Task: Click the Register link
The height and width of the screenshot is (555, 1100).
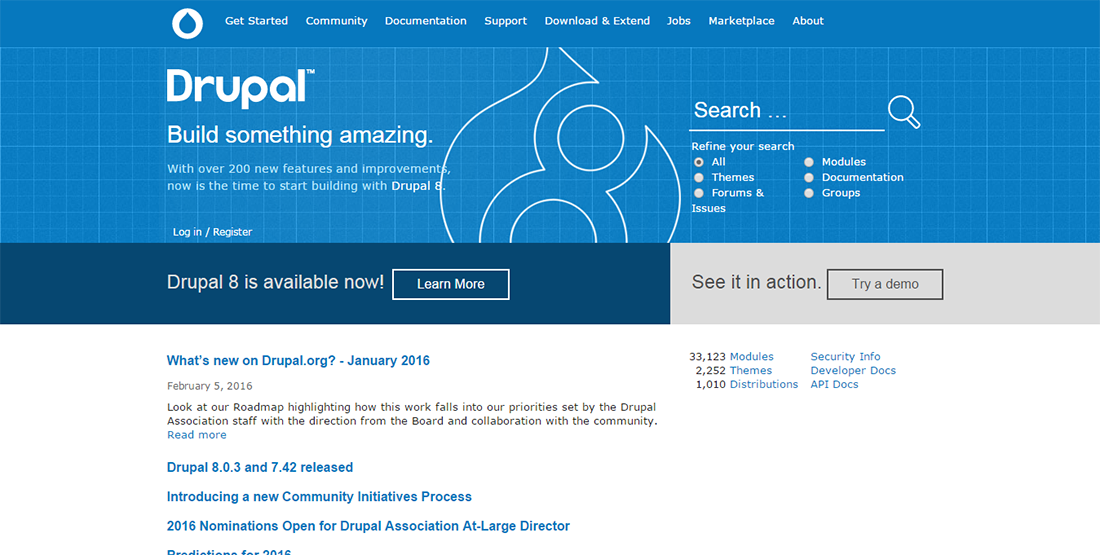Action: click(232, 232)
